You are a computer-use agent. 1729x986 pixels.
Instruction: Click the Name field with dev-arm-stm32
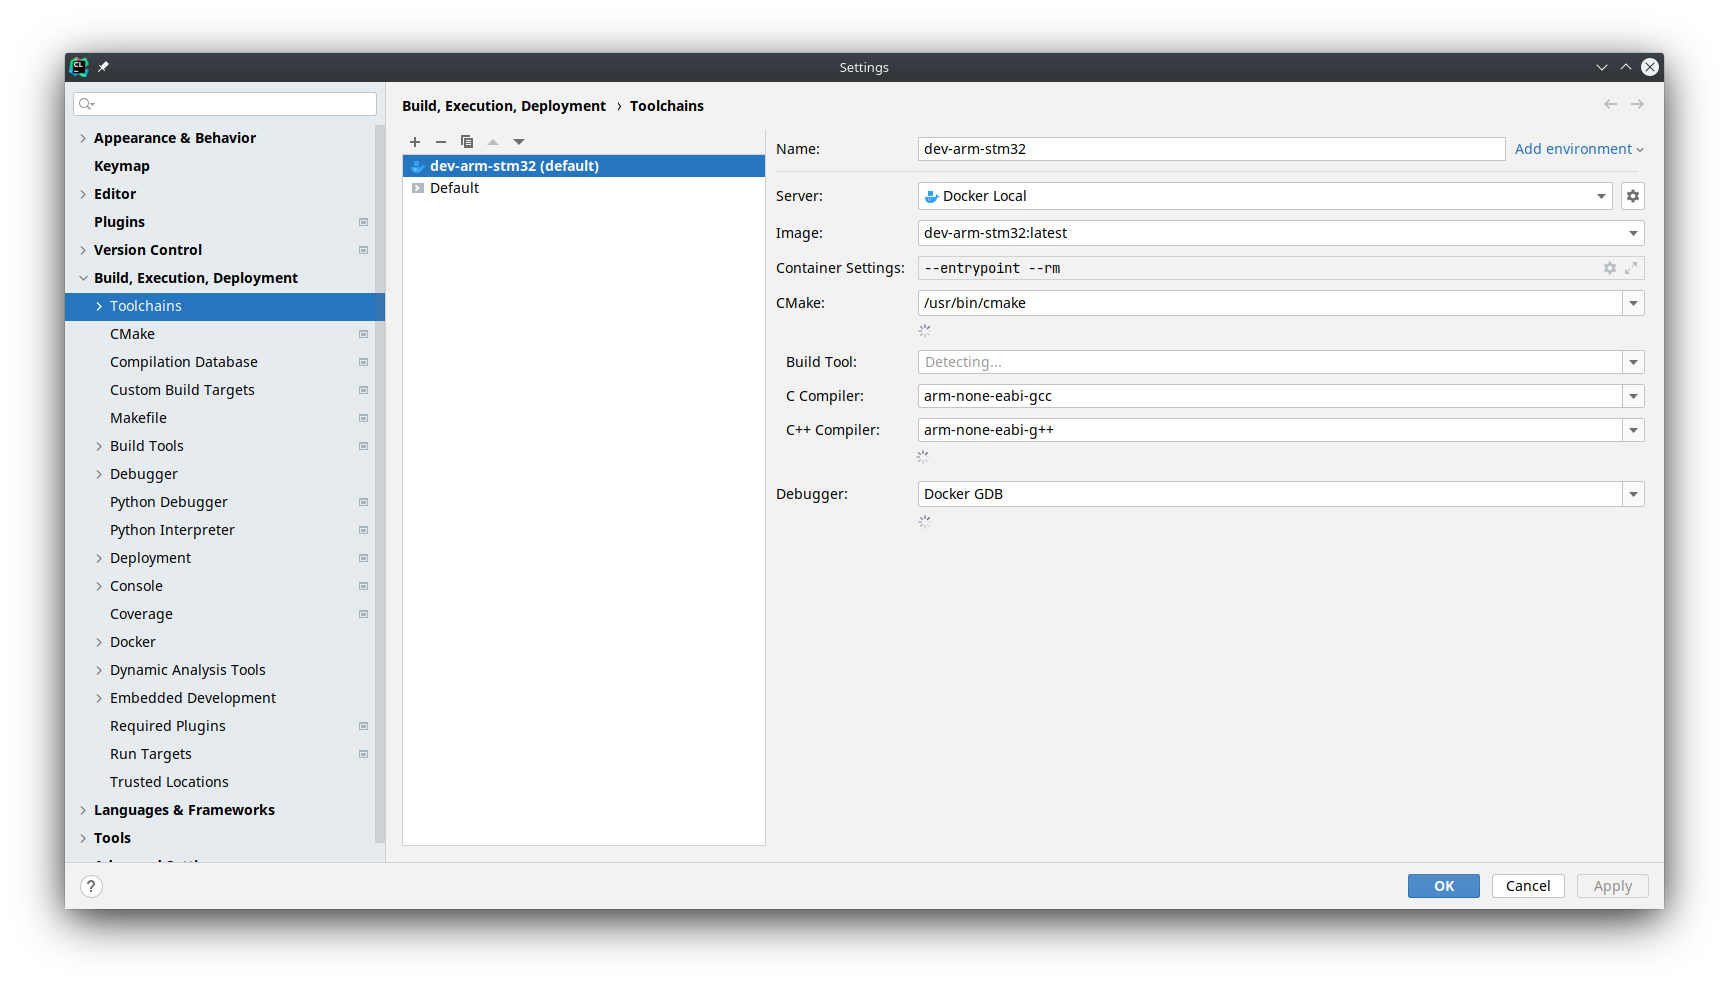pyautogui.click(x=1211, y=149)
